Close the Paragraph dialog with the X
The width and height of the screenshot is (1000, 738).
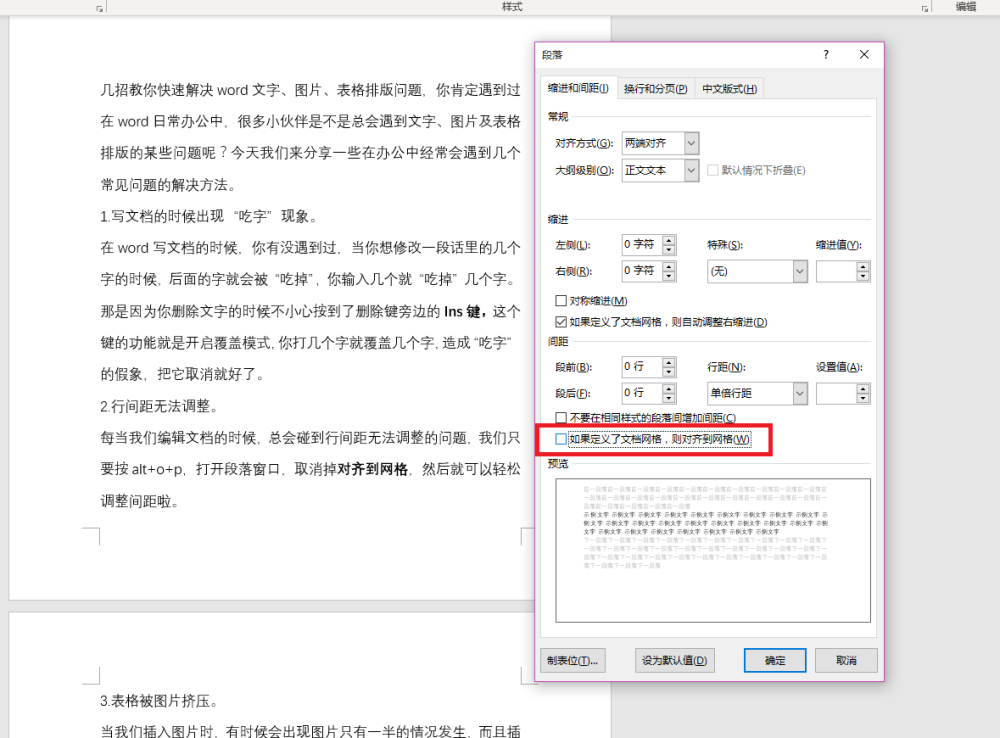[x=864, y=55]
